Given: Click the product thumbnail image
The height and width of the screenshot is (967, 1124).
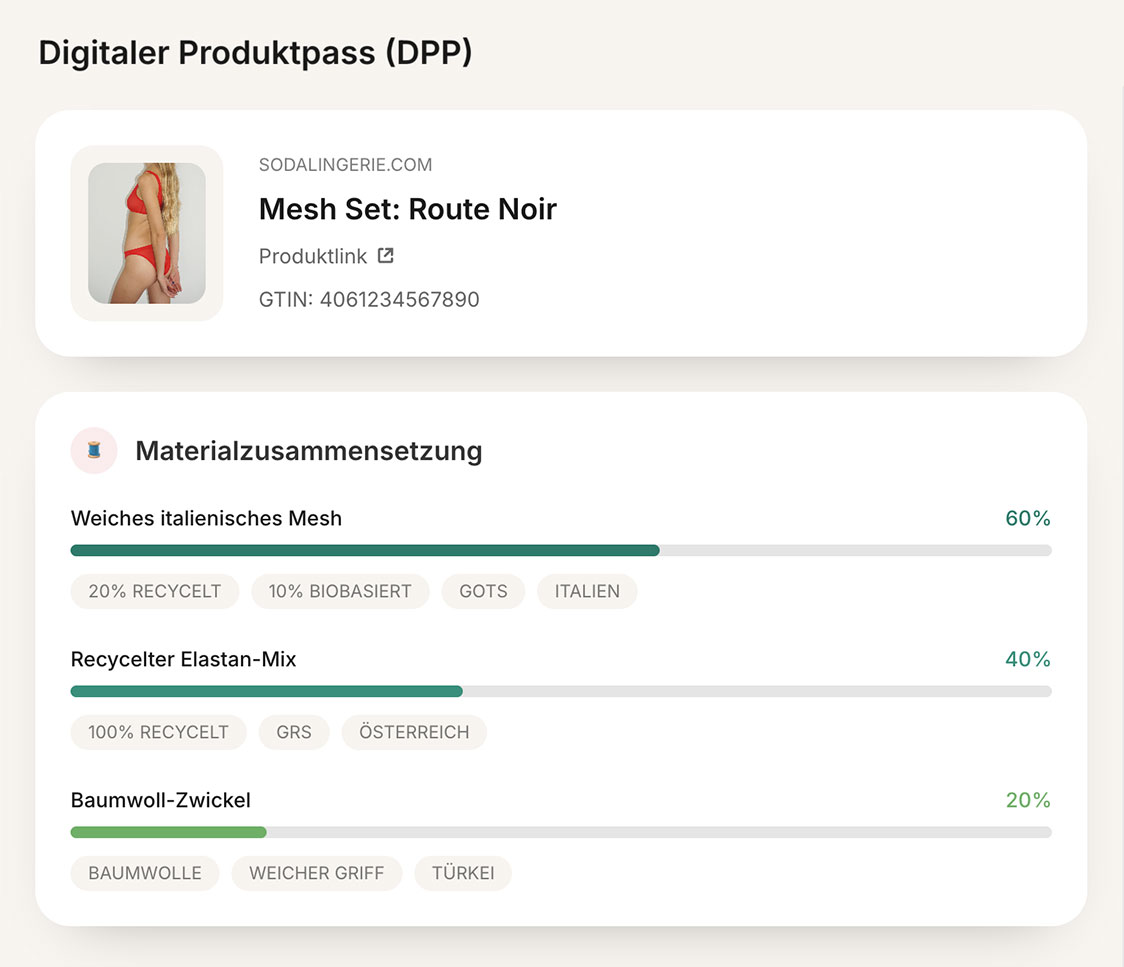Looking at the screenshot, I should (x=147, y=233).
